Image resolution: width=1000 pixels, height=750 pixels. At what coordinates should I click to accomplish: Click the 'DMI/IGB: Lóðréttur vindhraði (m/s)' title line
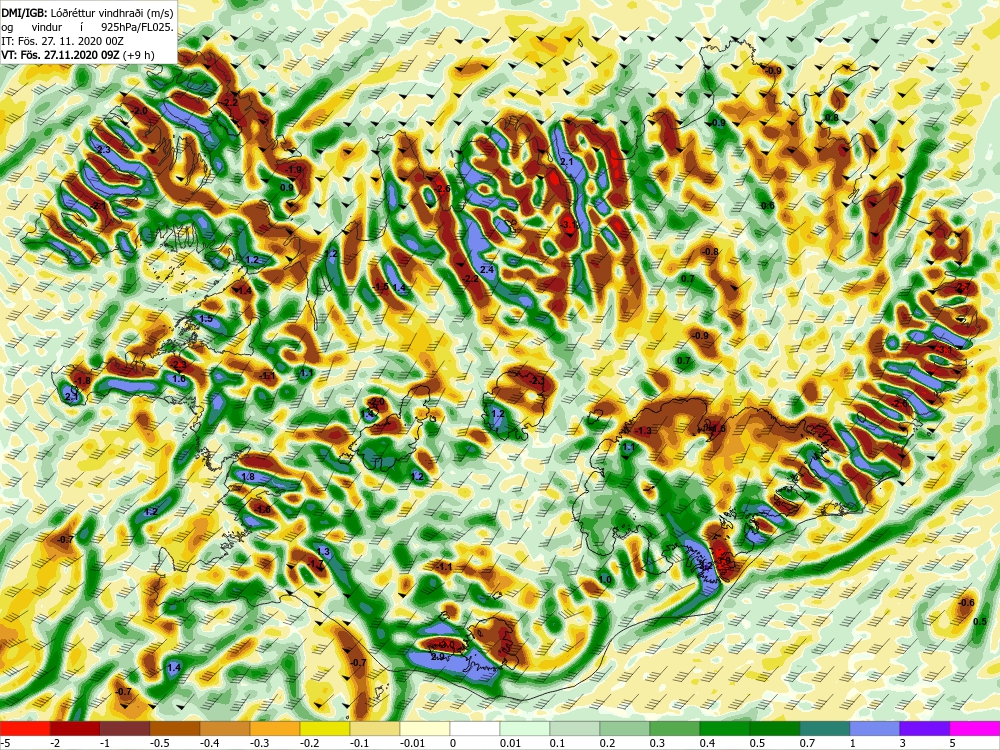tap(88, 13)
